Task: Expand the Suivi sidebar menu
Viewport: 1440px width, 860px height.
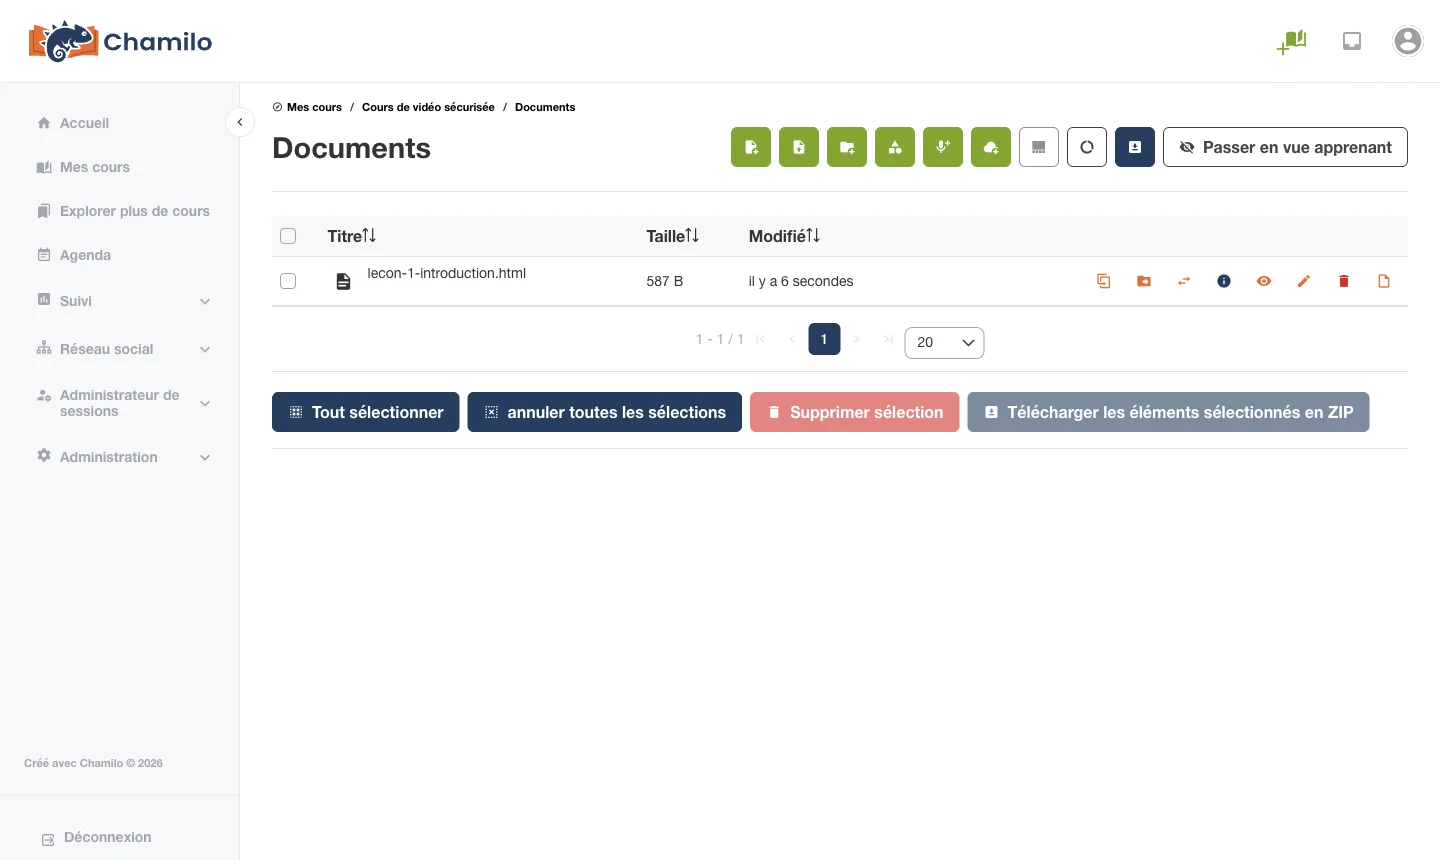Action: pyautogui.click(x=124, y=301)
